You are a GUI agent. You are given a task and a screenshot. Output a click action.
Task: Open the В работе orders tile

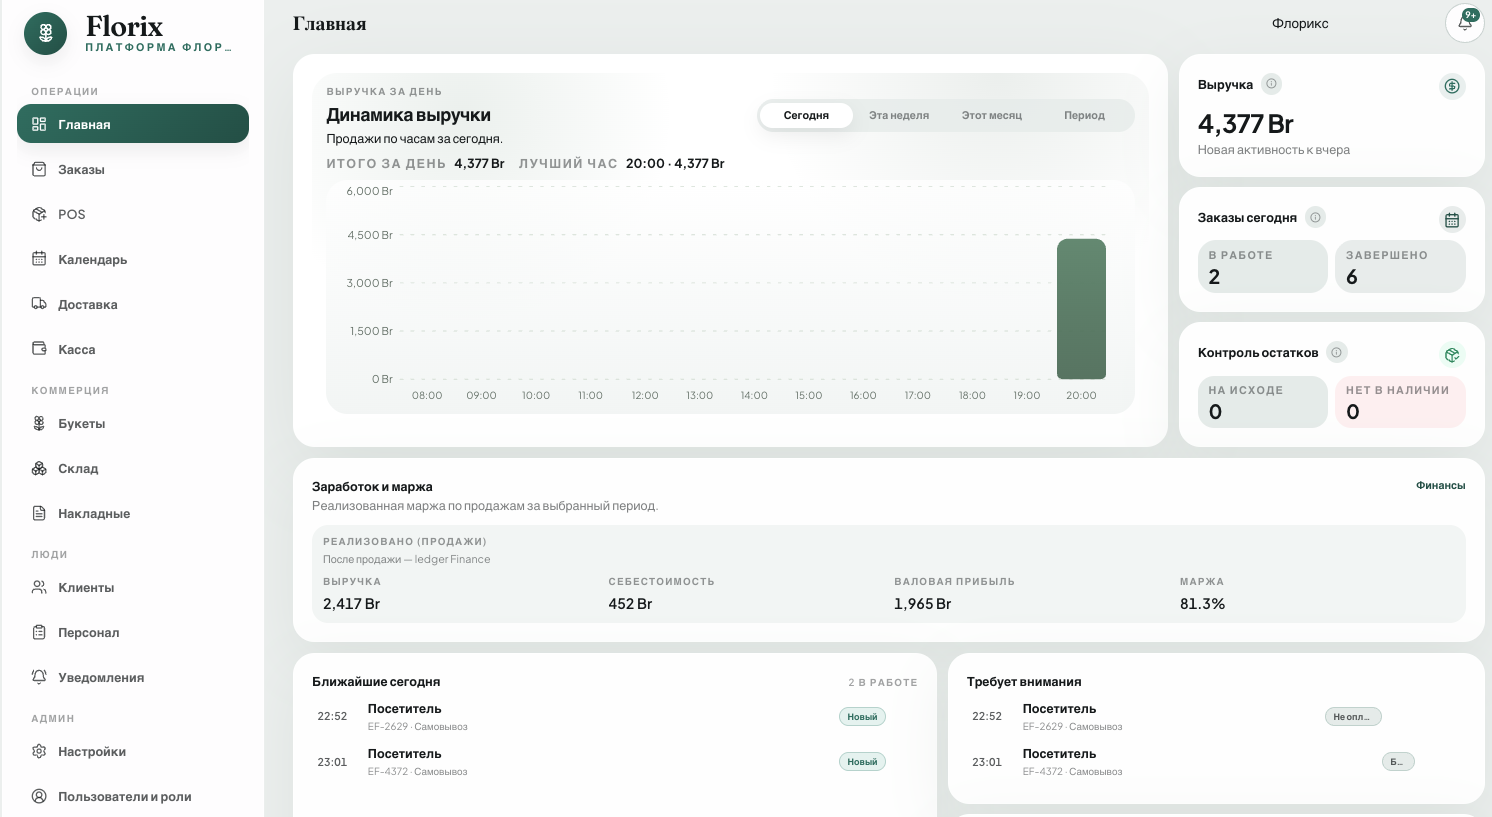pyautogui.click(x=1262, y=266)
